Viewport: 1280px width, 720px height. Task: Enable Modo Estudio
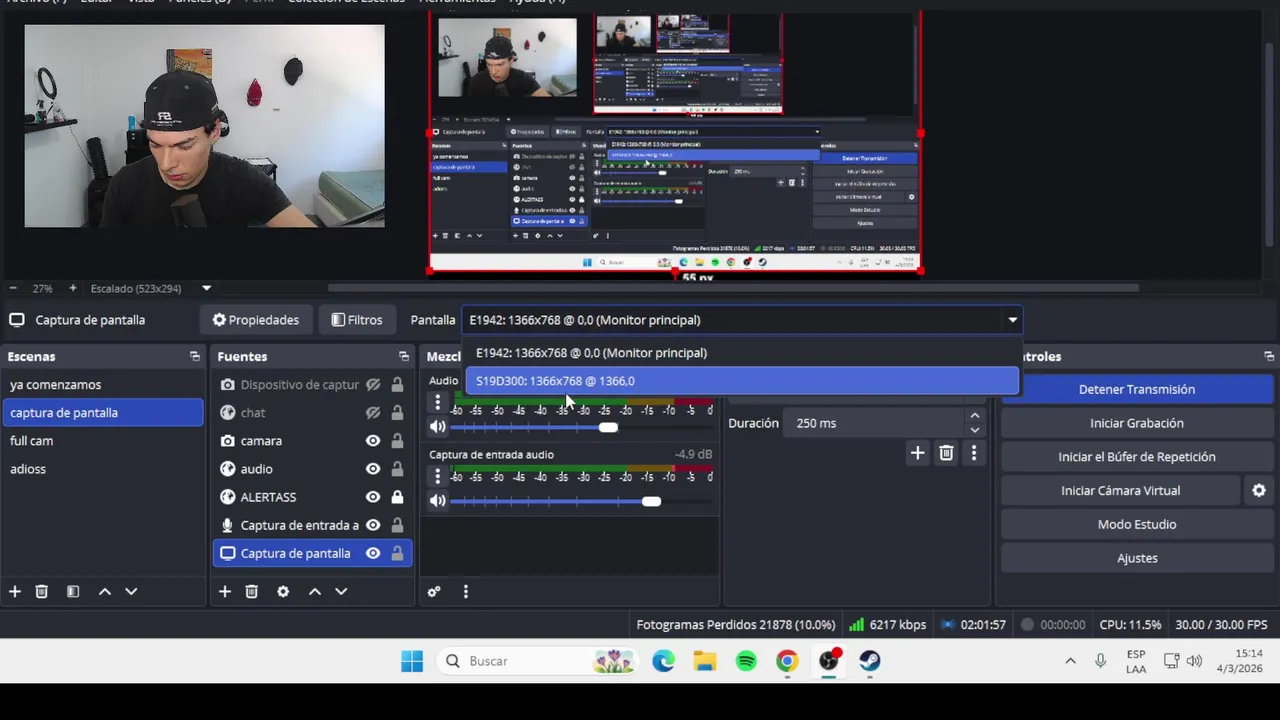pyautogui.click(x=1137, y=524)
